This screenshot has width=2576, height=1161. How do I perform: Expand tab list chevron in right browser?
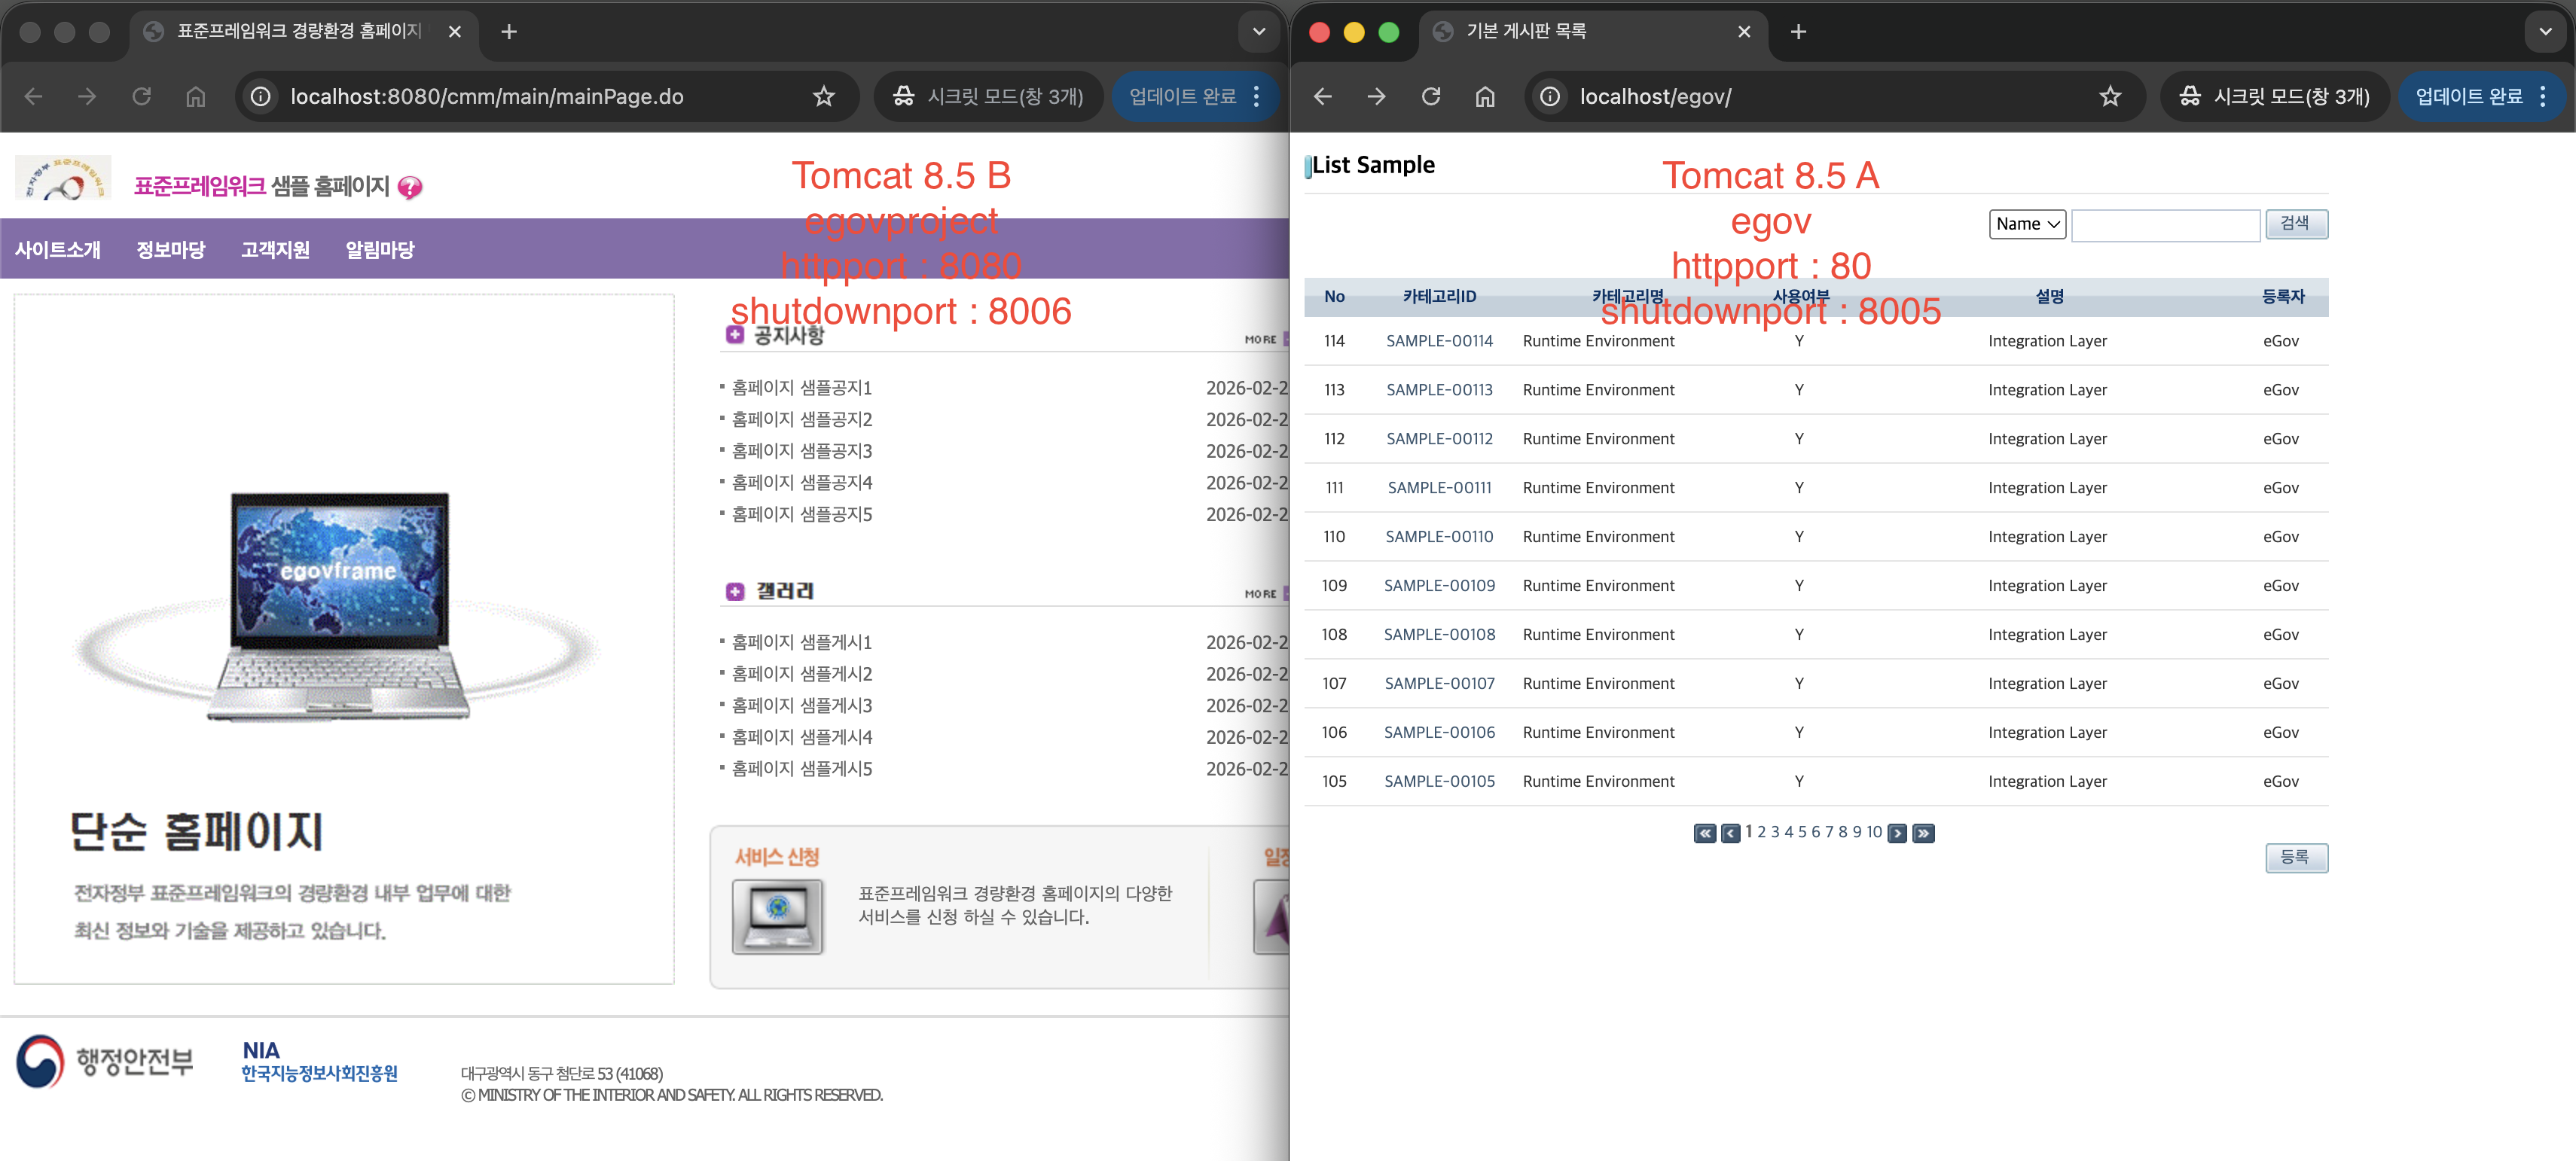tap(2544, 31)
